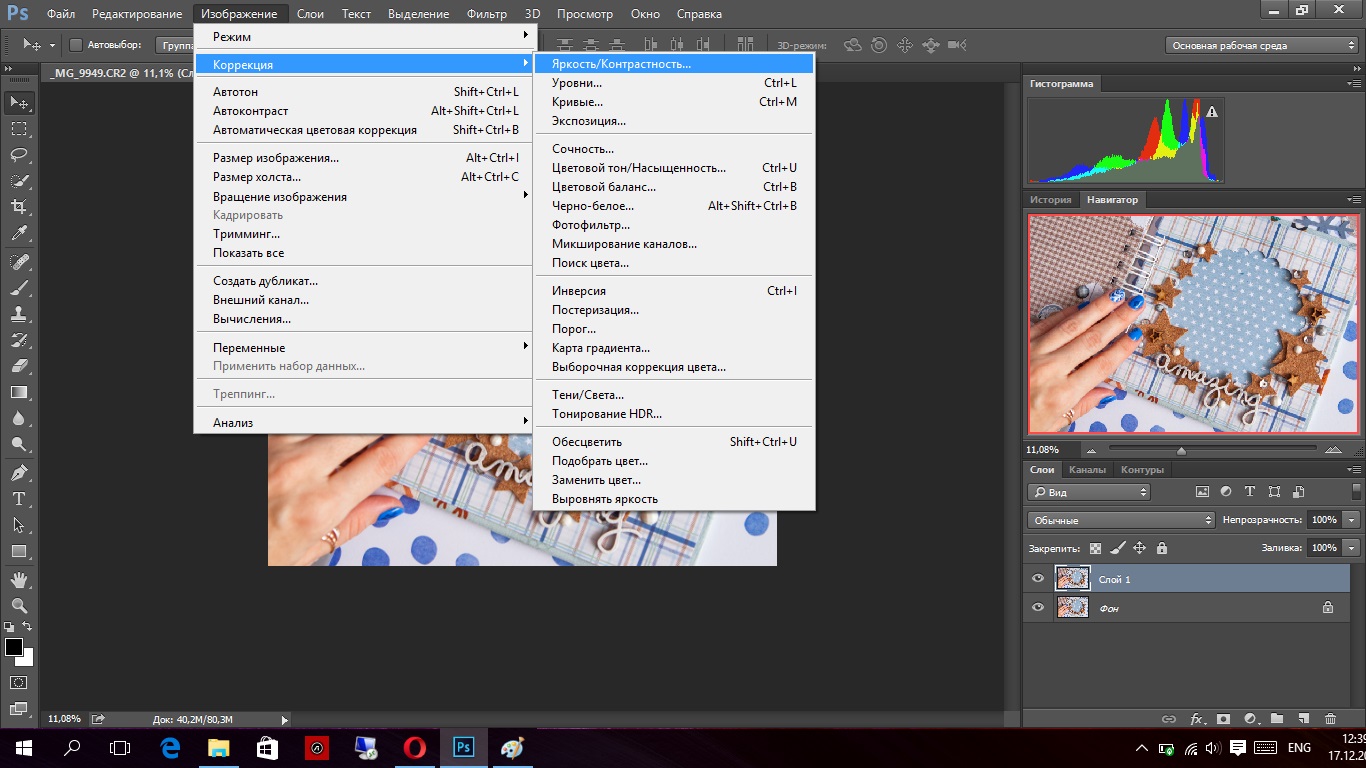Toggle visibility of the Фон layer
Viewport: 1366px width, 768px height.
point(1037,607)
